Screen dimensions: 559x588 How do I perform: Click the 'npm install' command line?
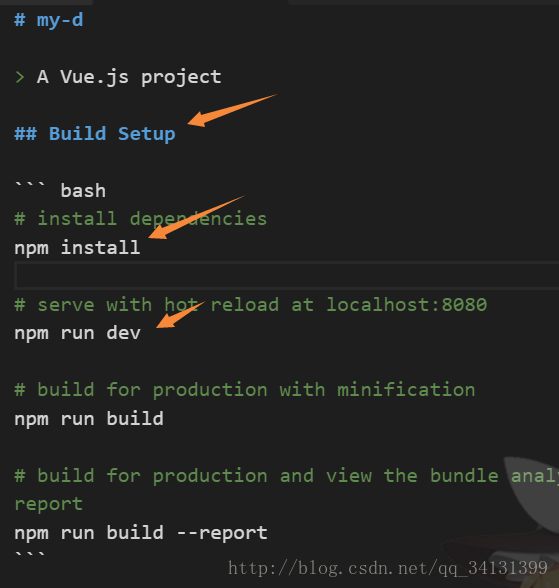click(77, 248)
